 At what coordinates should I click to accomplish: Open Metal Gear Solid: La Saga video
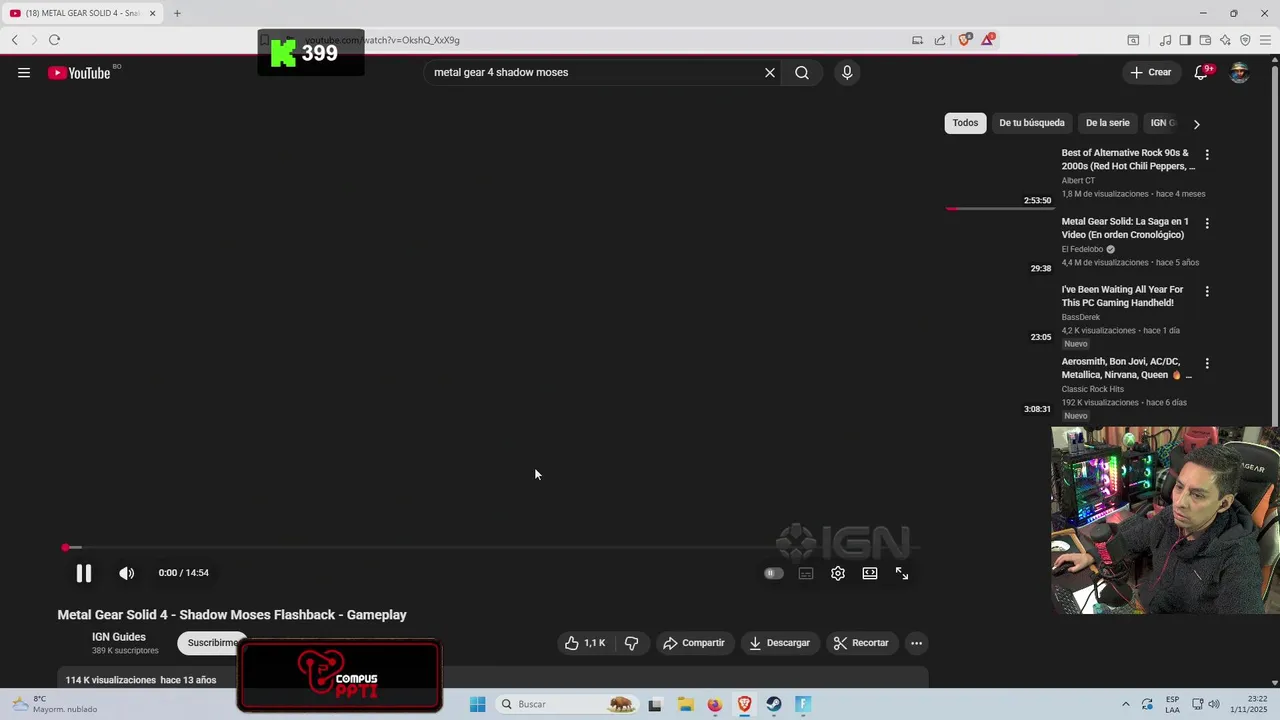[x=1125, y=228]
